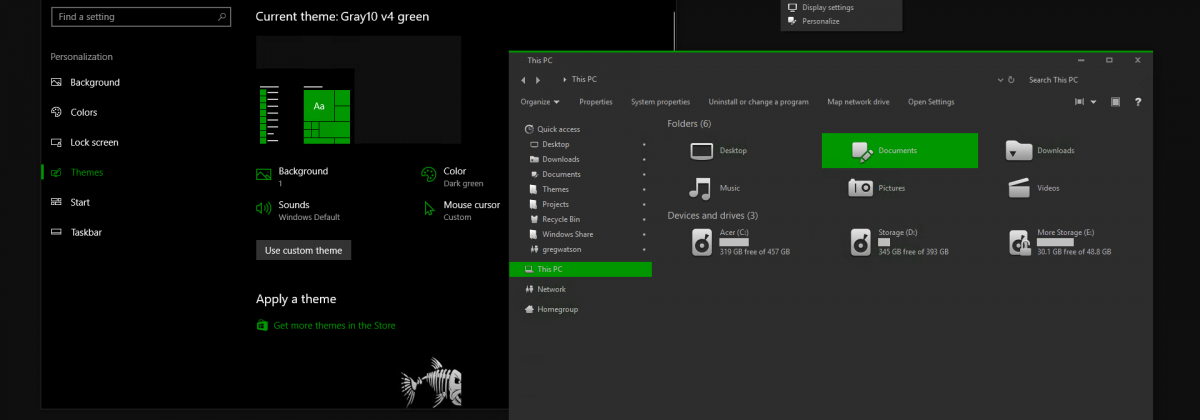Open the Organize dropdown menu
The image size is (1200, 420).
click(540, 102)
